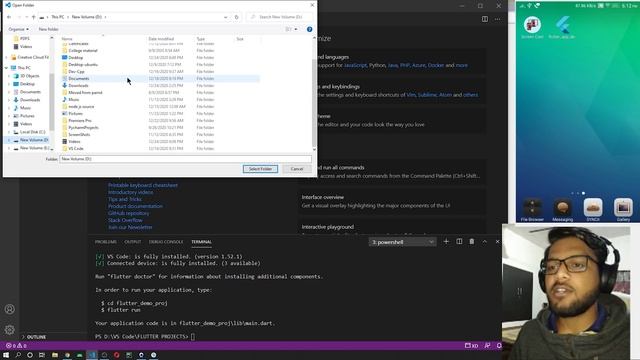Open GitHub repository link

click(129, 213)
